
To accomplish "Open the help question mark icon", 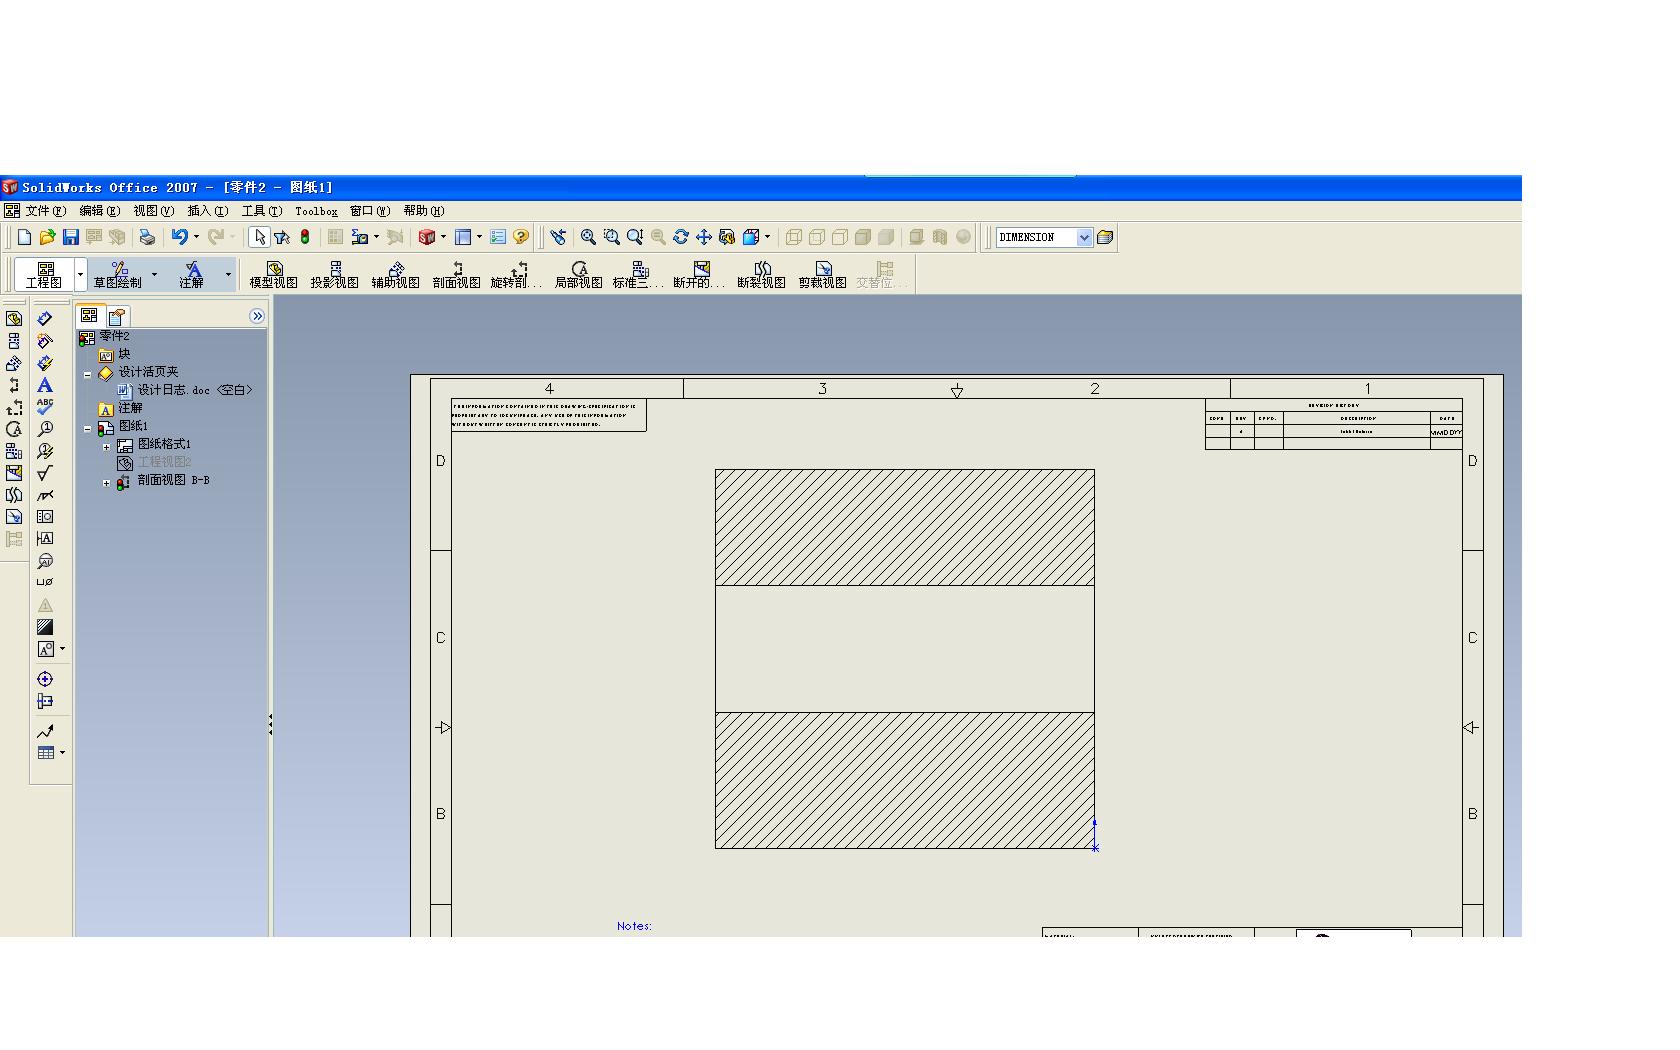I will click(521, 237).
